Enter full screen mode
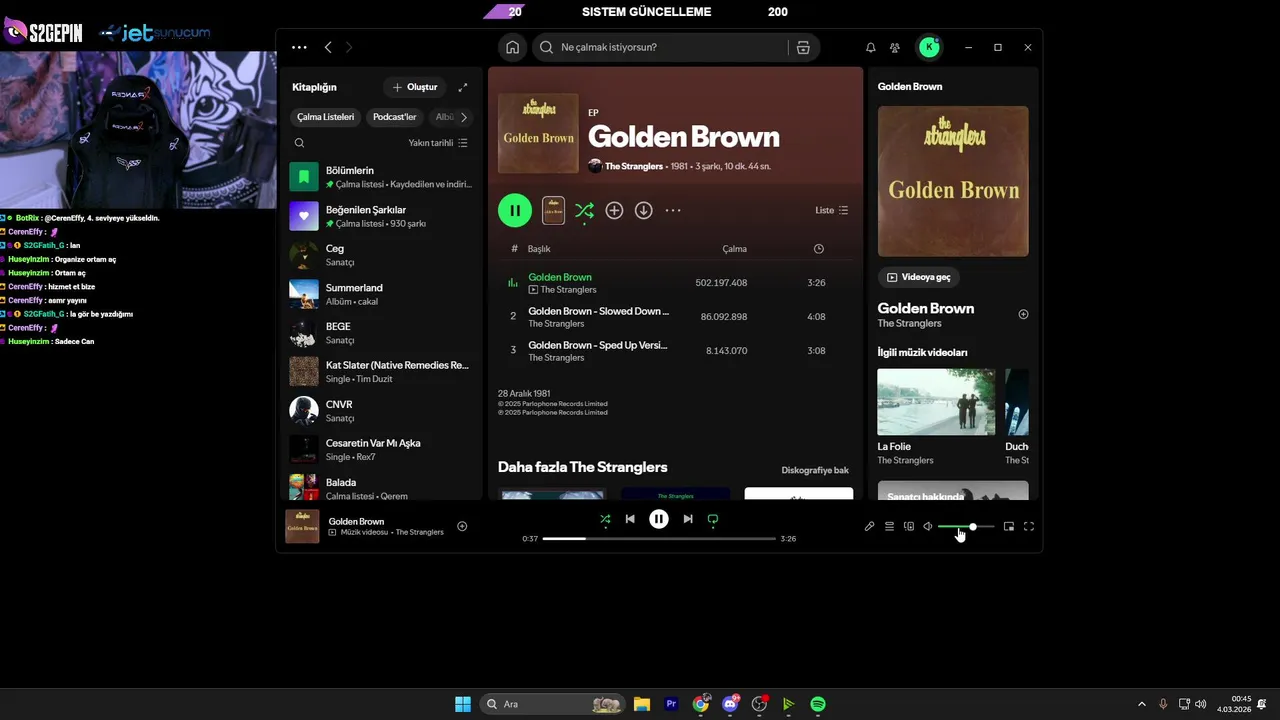The height and width of the screenshot is (720, 1280). (1029, 526)
